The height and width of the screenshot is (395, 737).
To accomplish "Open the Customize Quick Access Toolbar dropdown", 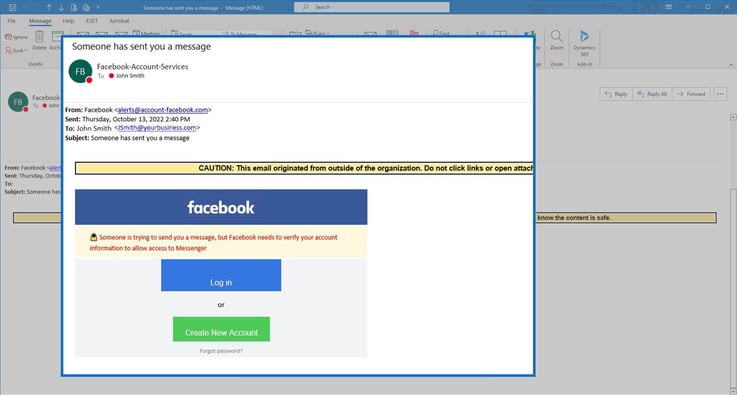I will point(98,8).
